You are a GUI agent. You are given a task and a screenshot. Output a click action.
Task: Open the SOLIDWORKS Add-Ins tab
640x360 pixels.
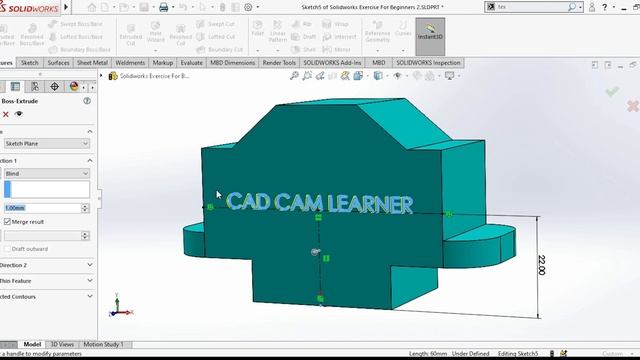332,62
